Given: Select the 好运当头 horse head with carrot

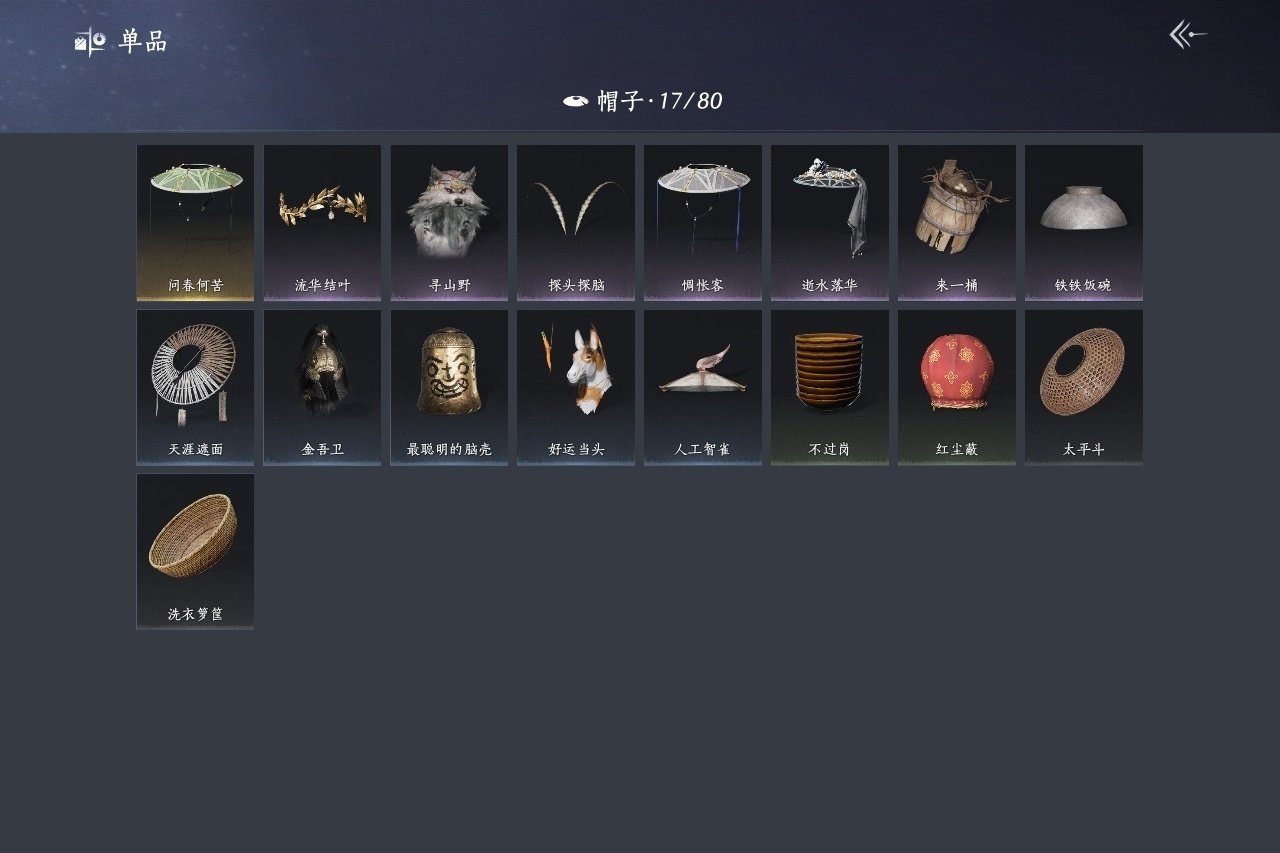Looking at the screenshot, I should pyautogui.click(x=576, y=387).
